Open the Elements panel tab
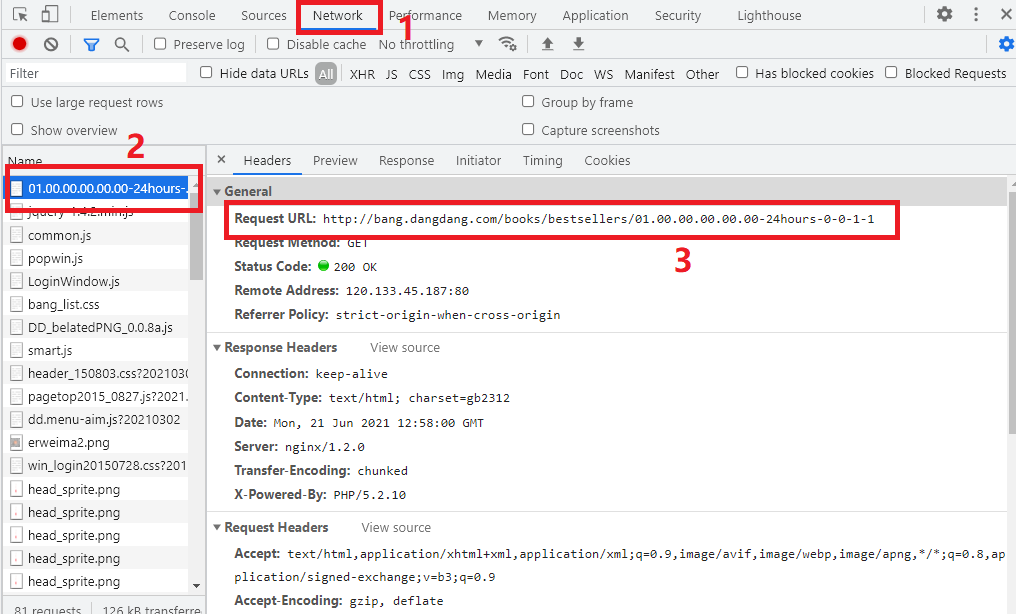Image resolution: width=1016 pixels, height=614 pixels. (x=117, y=16)
